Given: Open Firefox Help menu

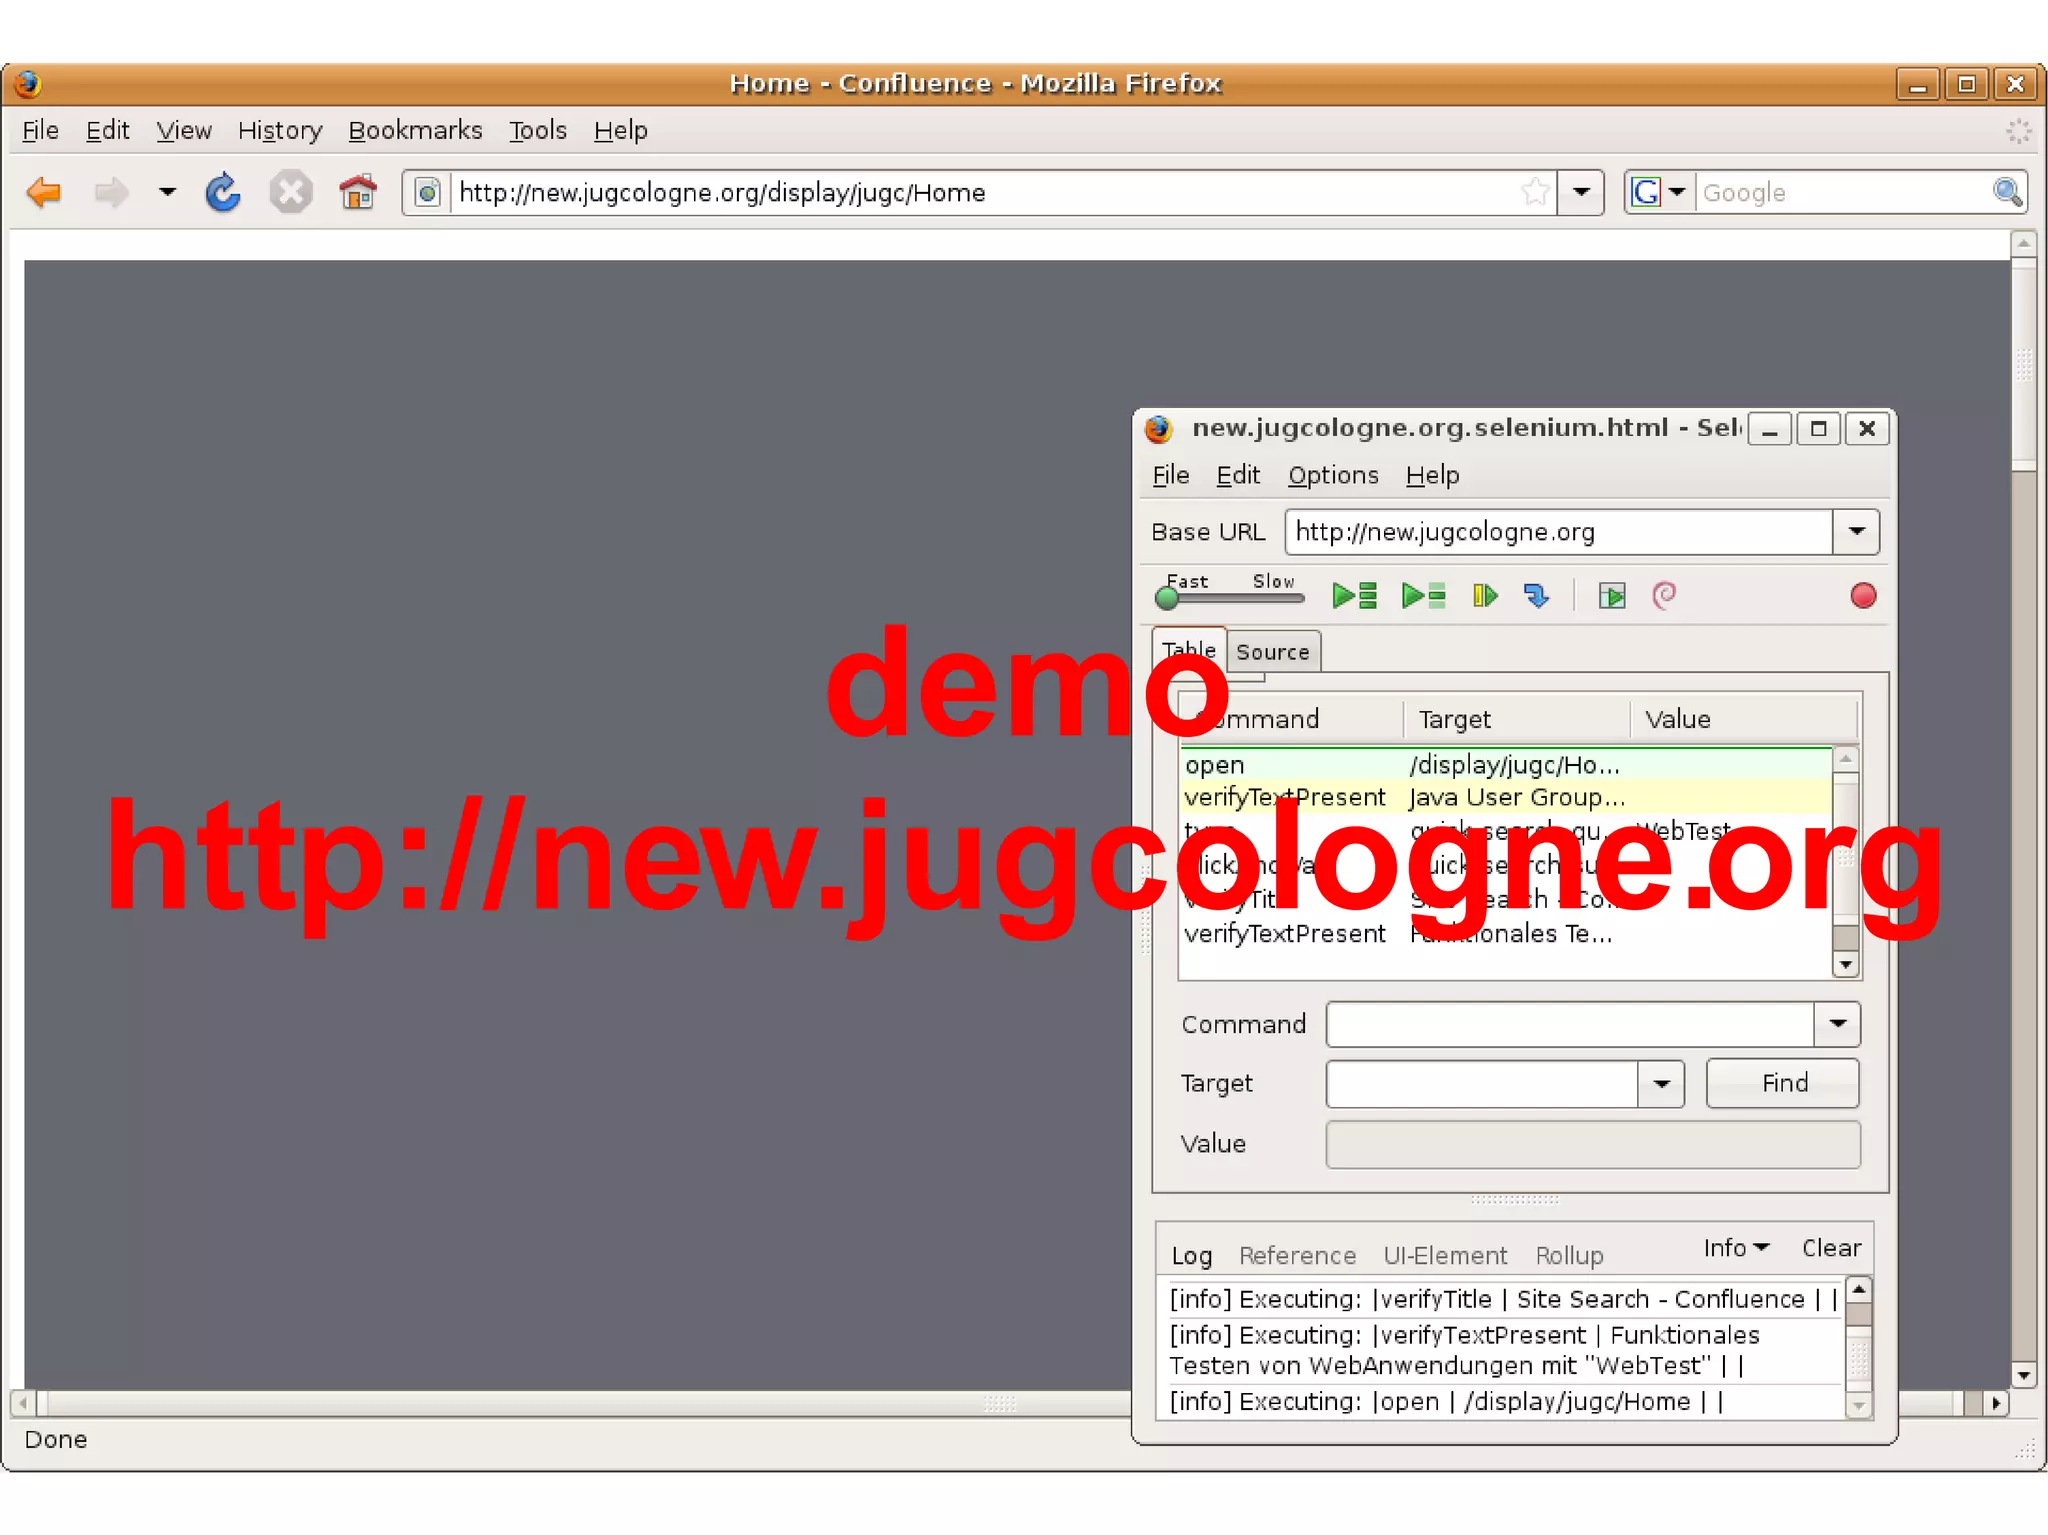Looking at the screenshot, I should [620, 131].
